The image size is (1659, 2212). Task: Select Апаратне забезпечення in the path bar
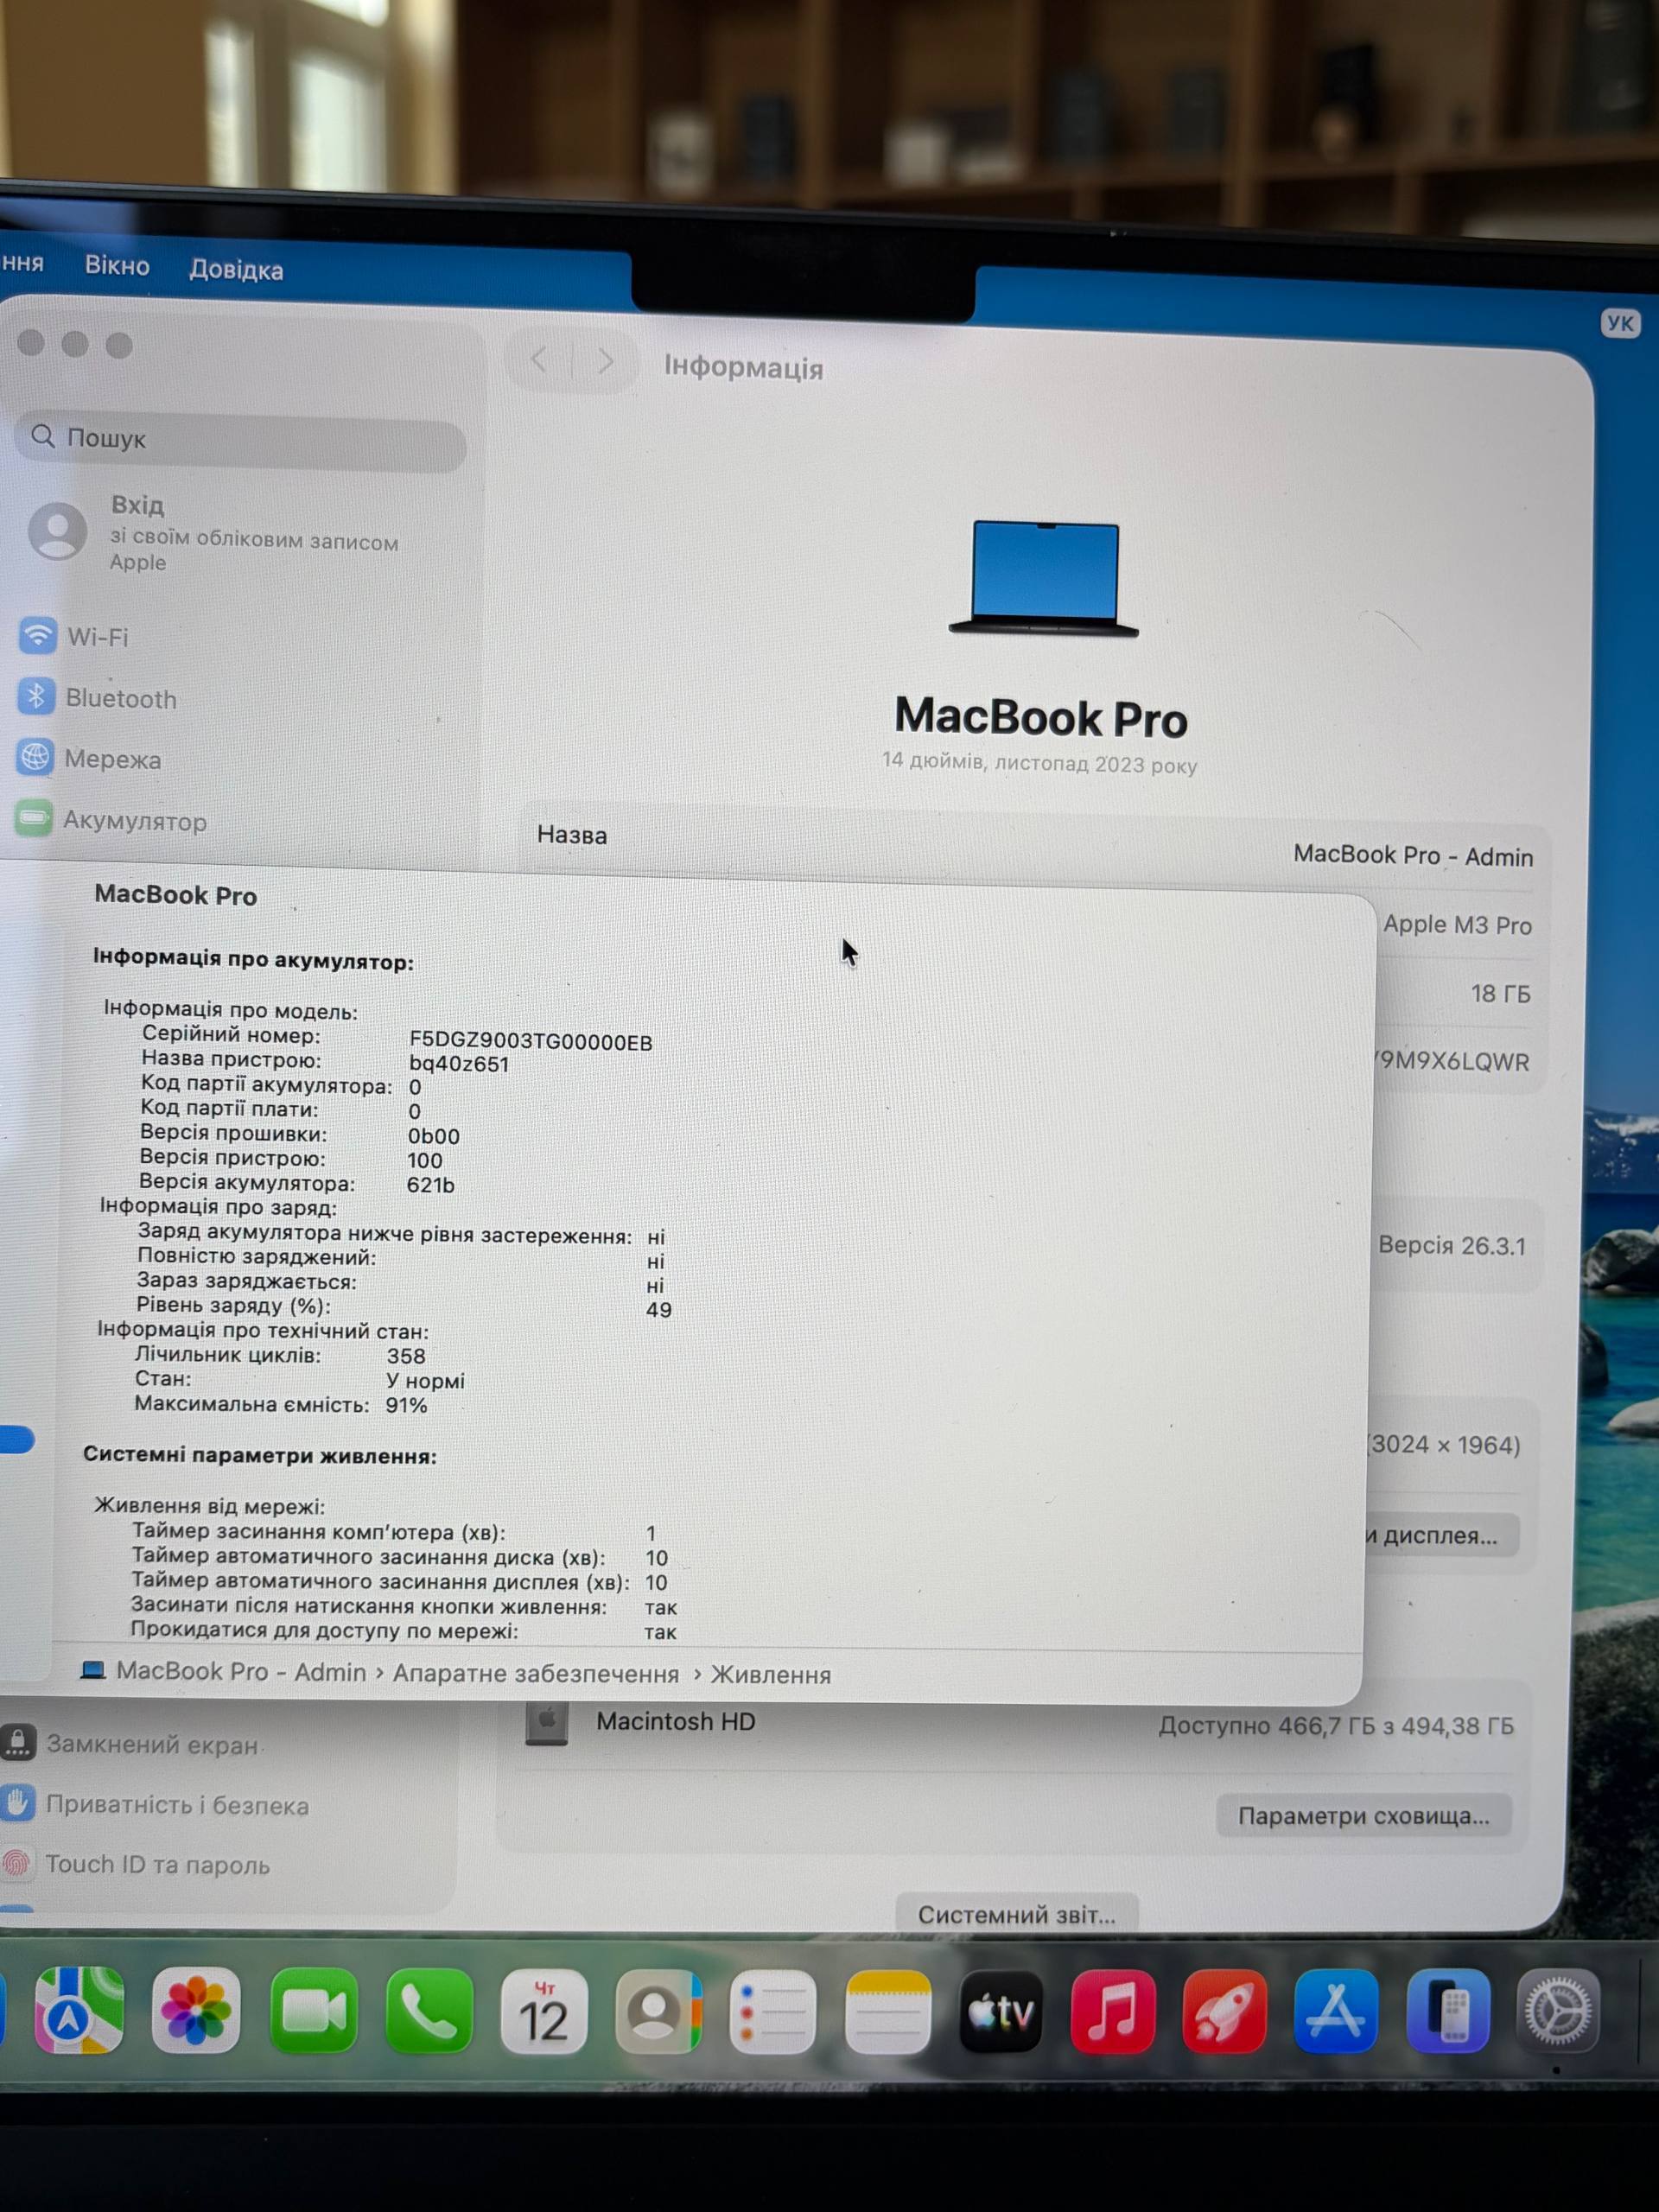click(x=536, y=1674)
